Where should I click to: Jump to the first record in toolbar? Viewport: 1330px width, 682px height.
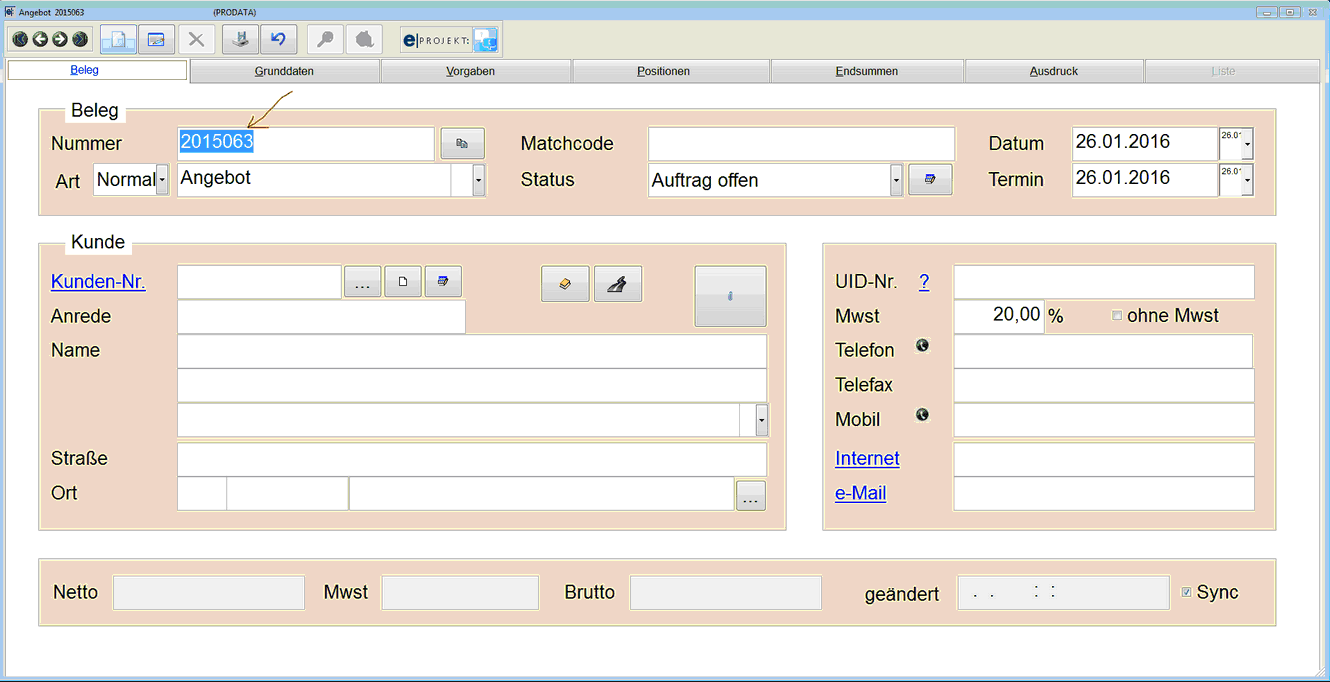pos(20,40)
